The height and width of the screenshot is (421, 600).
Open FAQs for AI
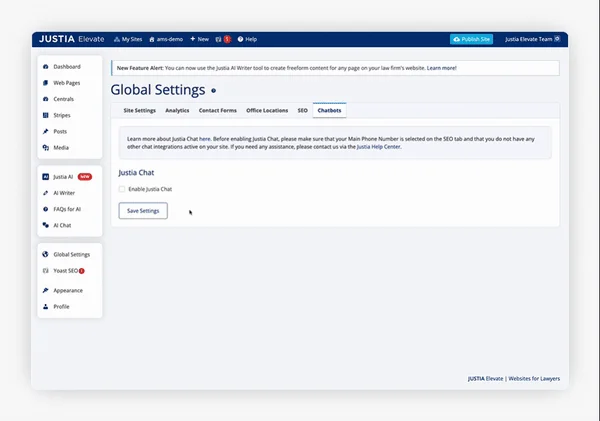click(69, 209)
